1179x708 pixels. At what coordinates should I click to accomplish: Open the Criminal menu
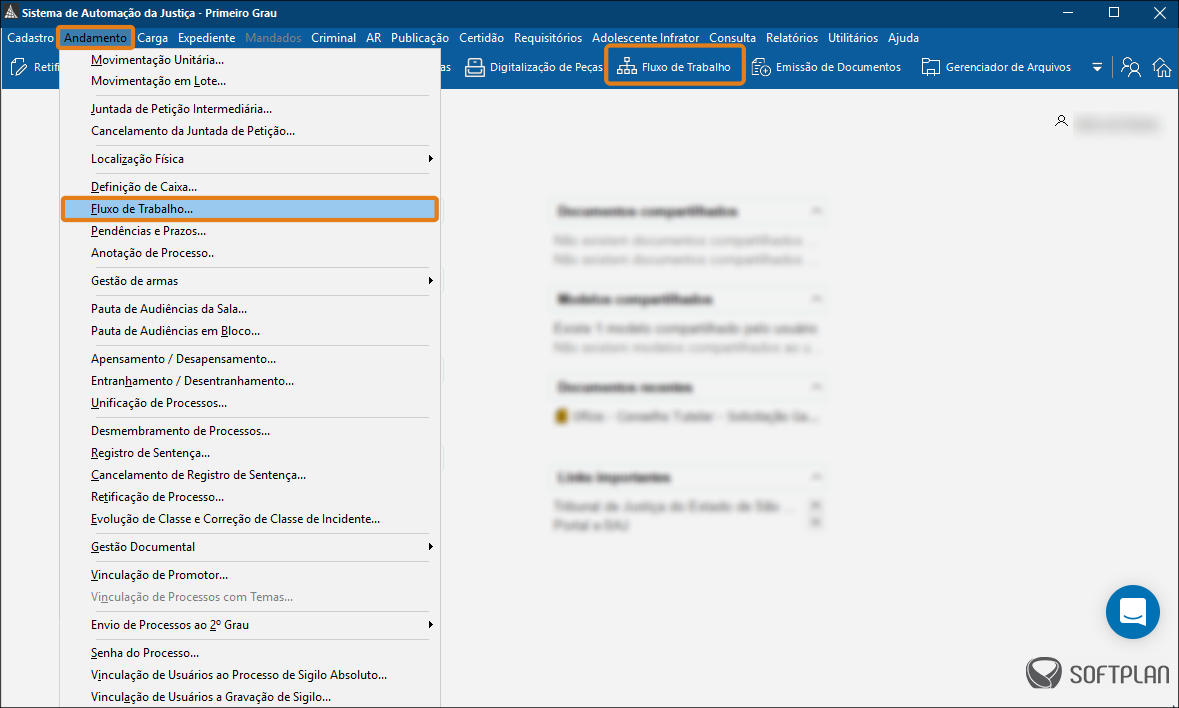click(333, 38)
